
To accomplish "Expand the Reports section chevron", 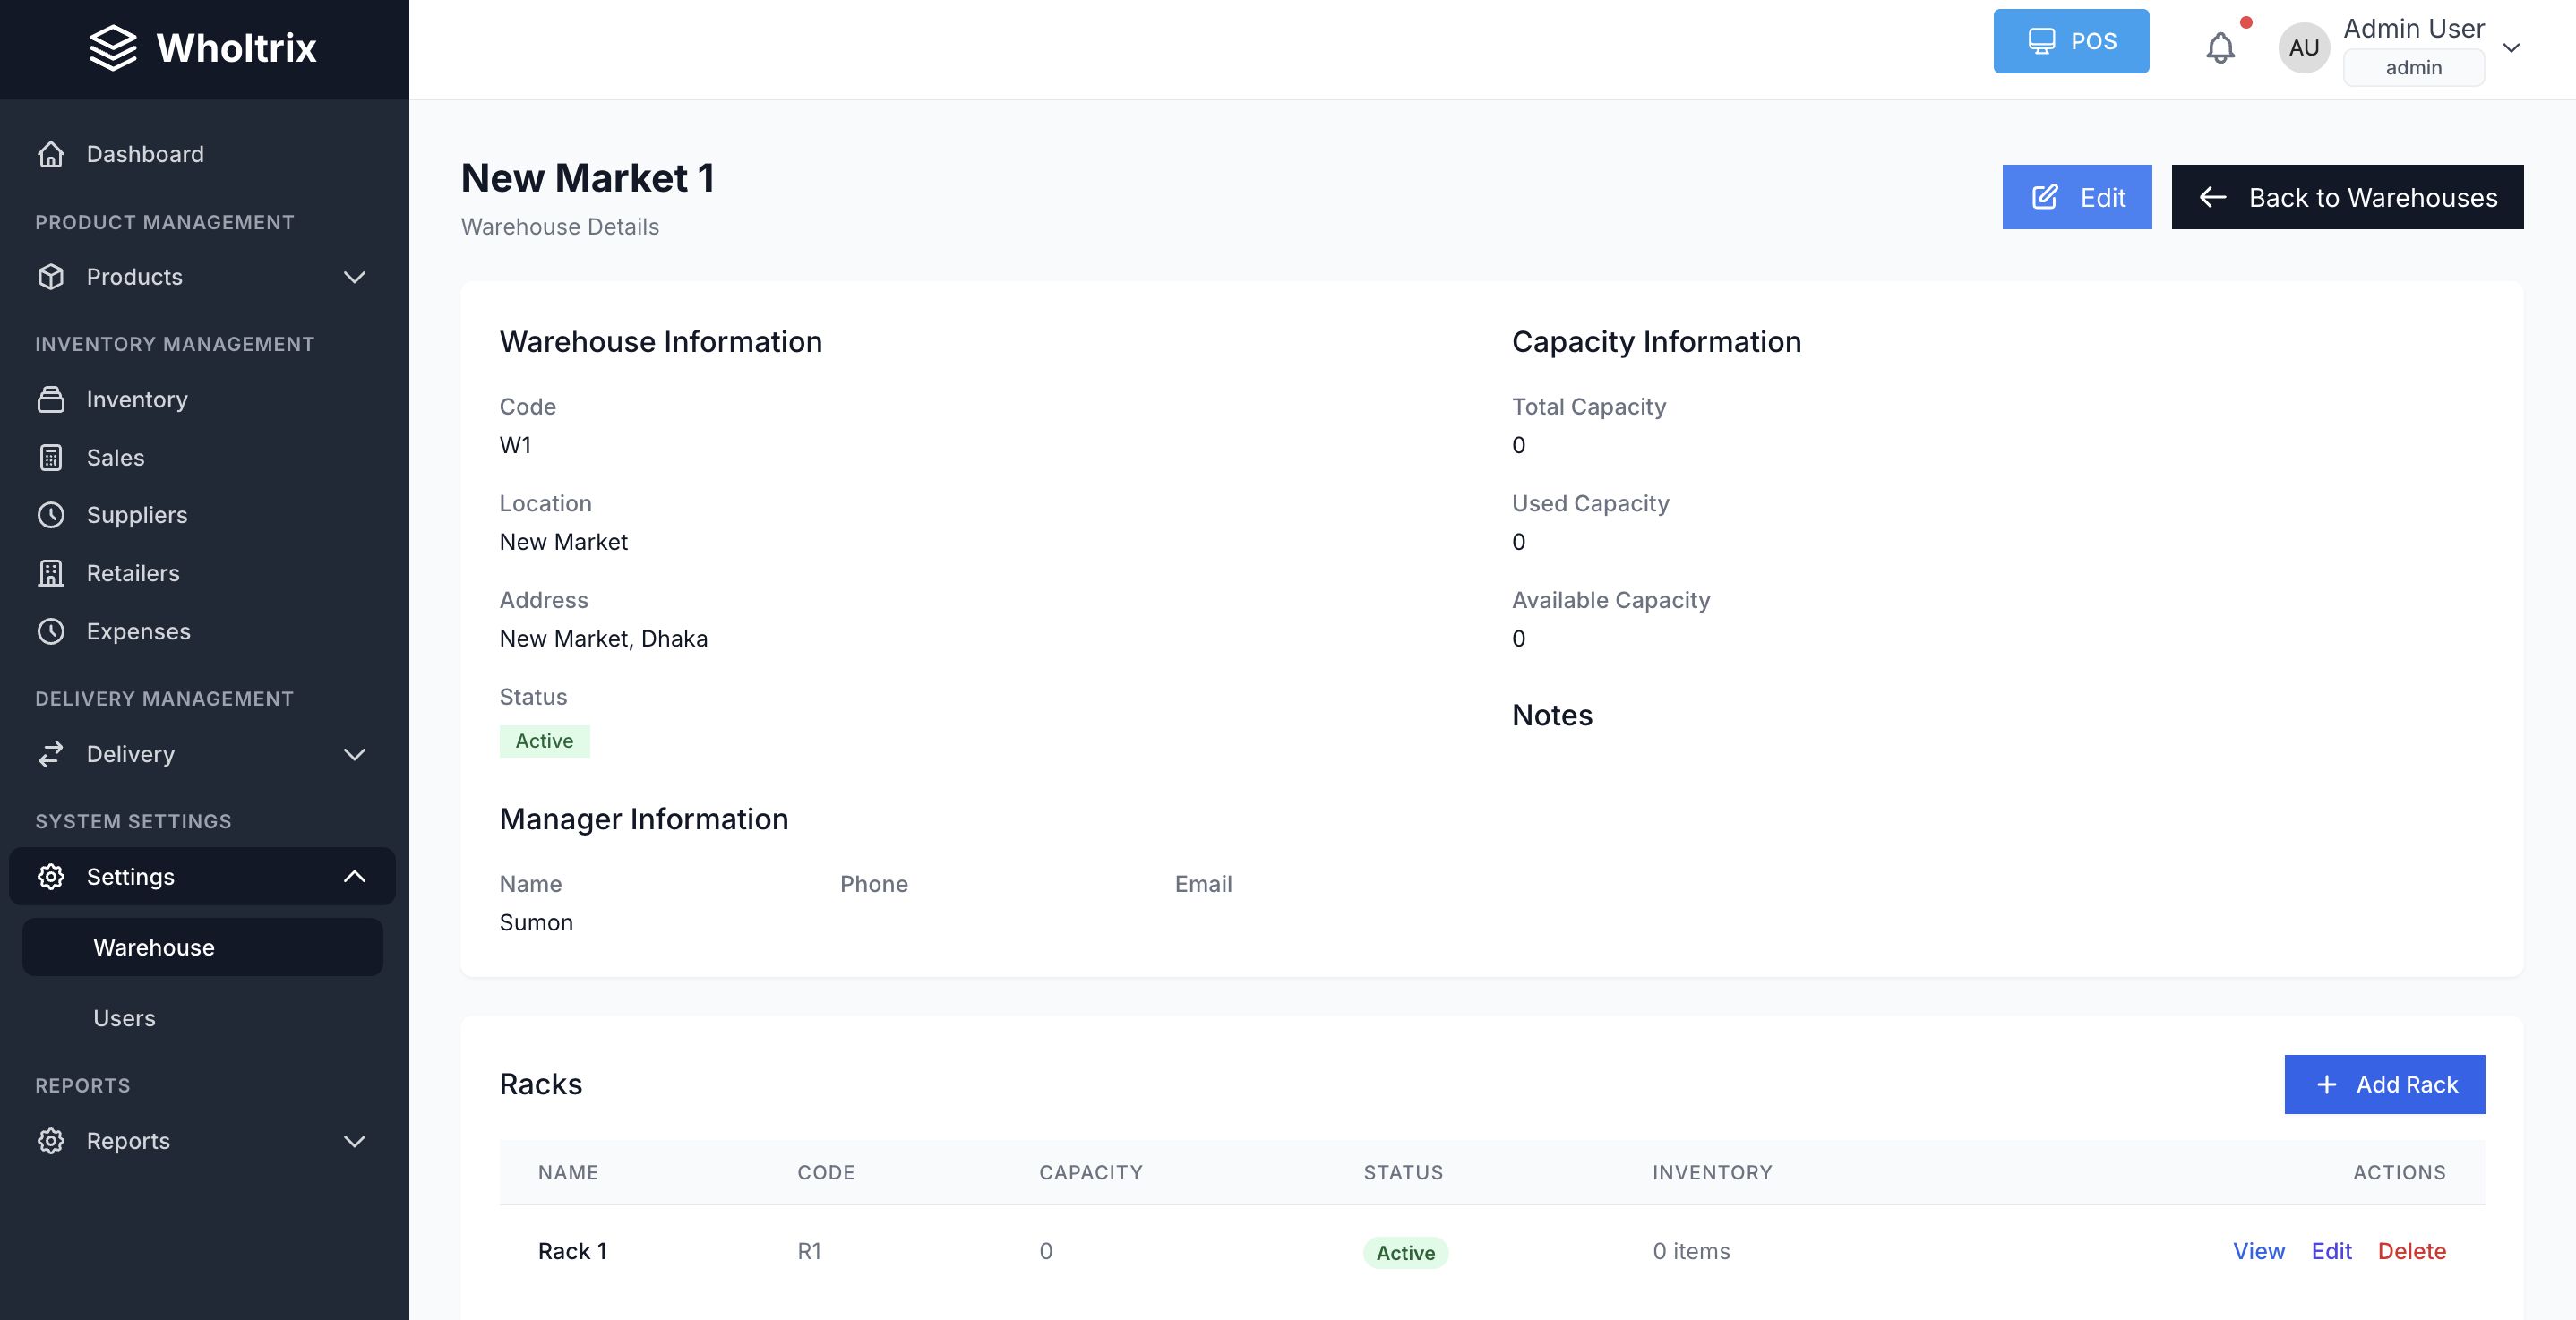I will click(354, 1141).
